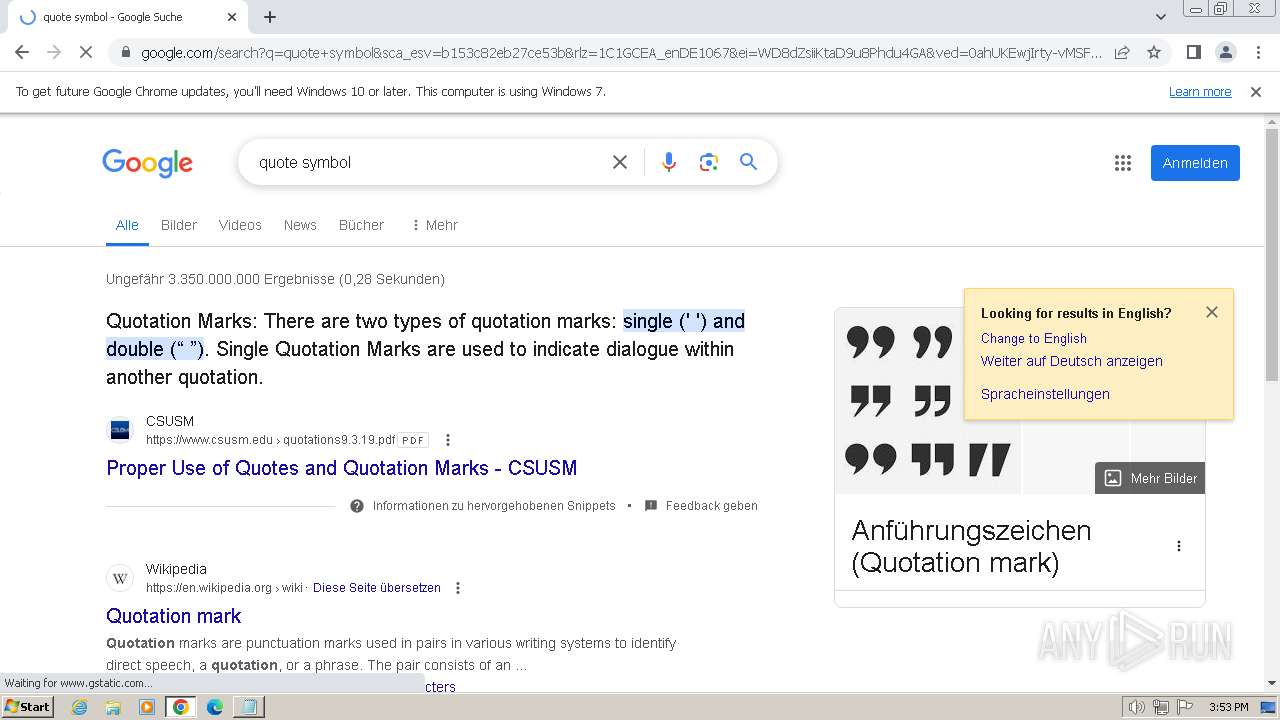
Task: Stop loading the page
Action: [86, 52]
